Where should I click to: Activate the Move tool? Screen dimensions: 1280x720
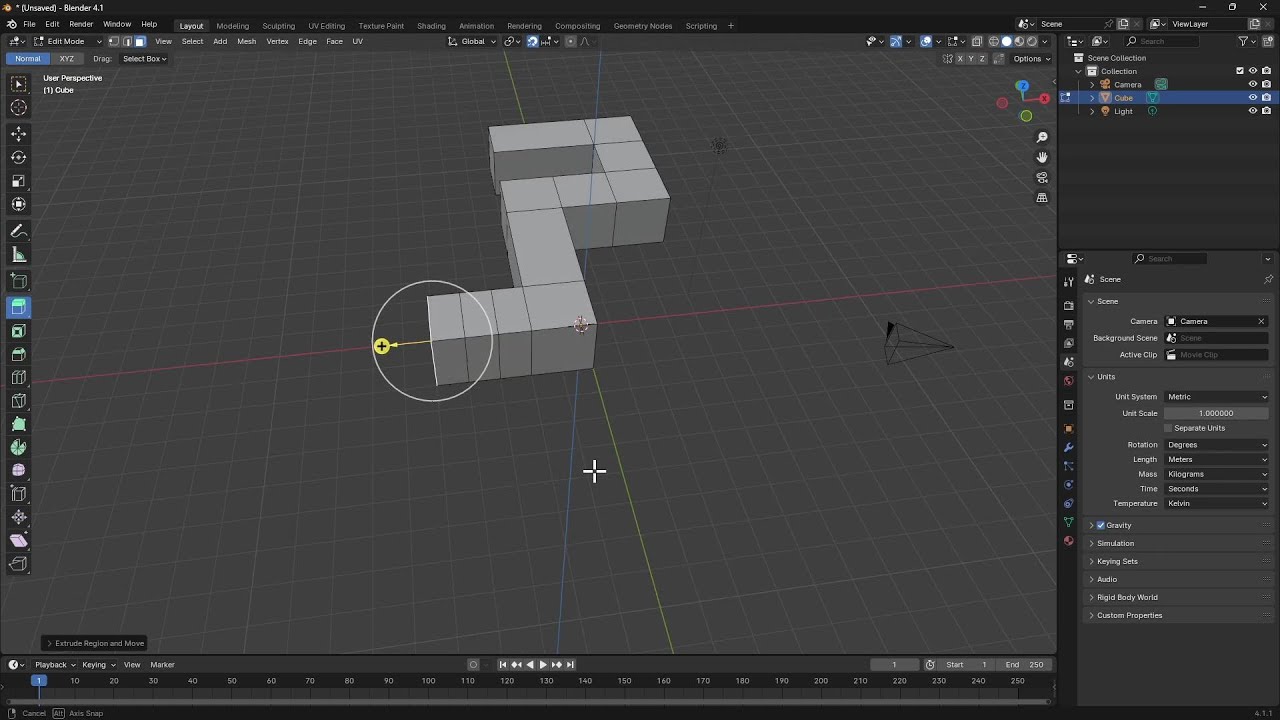pos(19,134)
